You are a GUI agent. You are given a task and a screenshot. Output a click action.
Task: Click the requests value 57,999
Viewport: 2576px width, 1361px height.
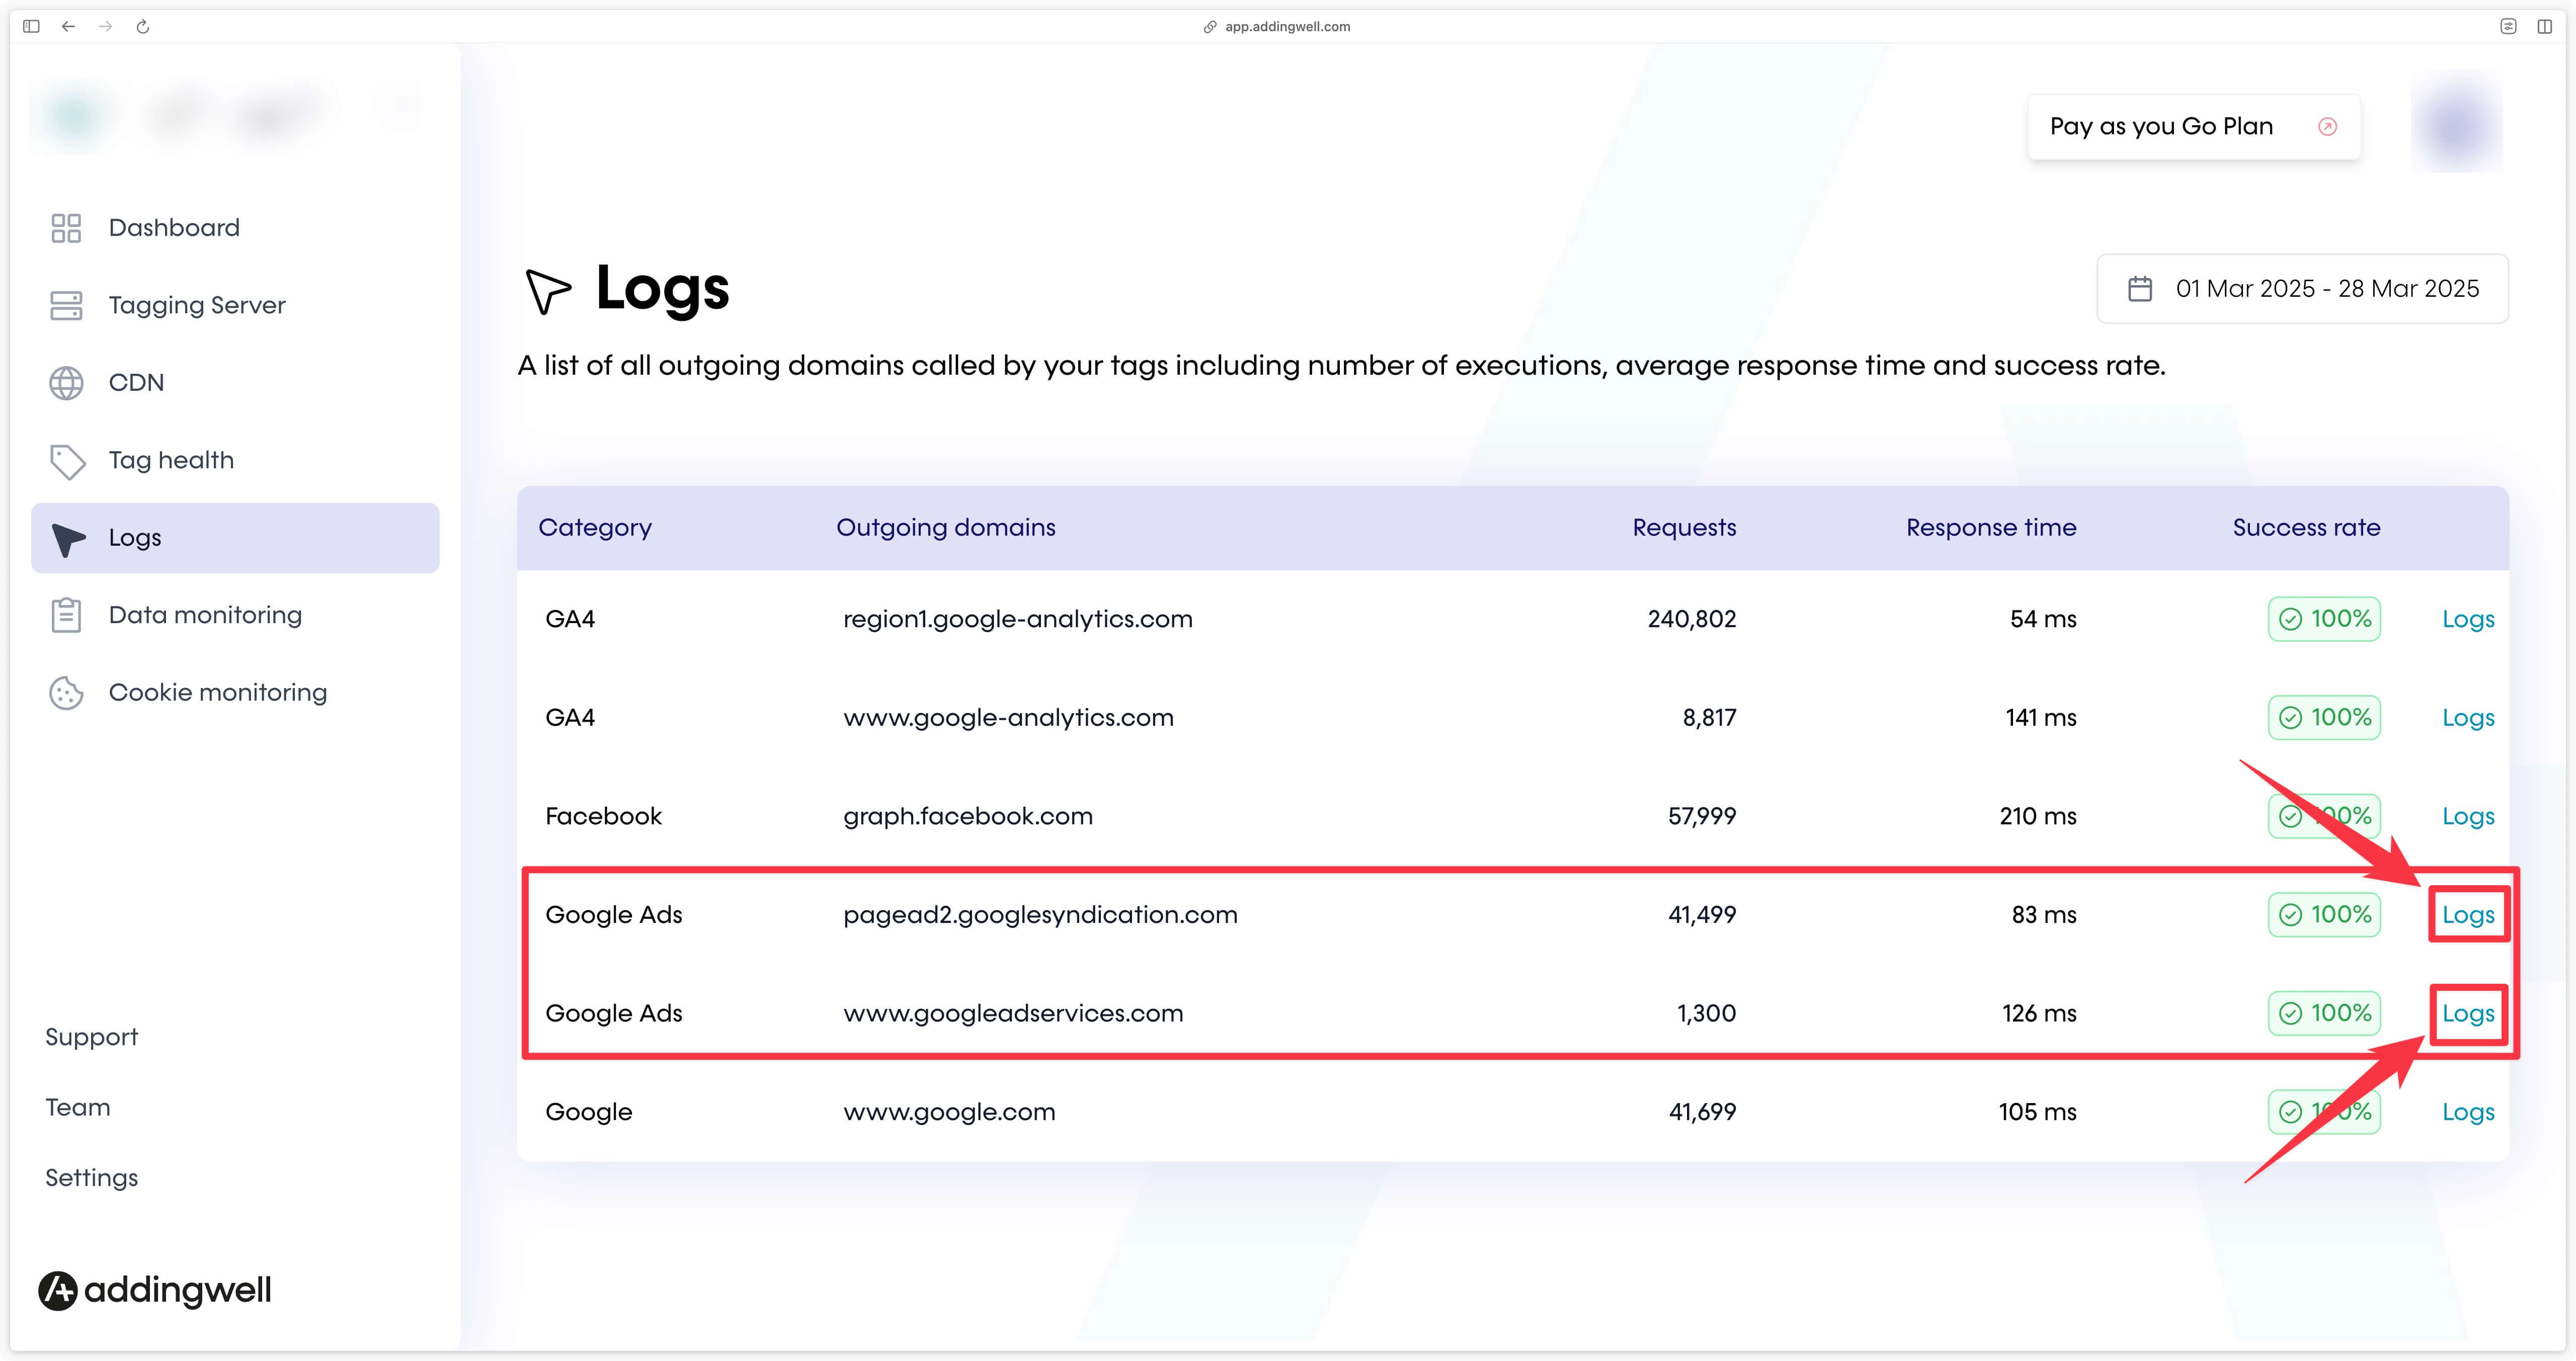click(1702, 816)
